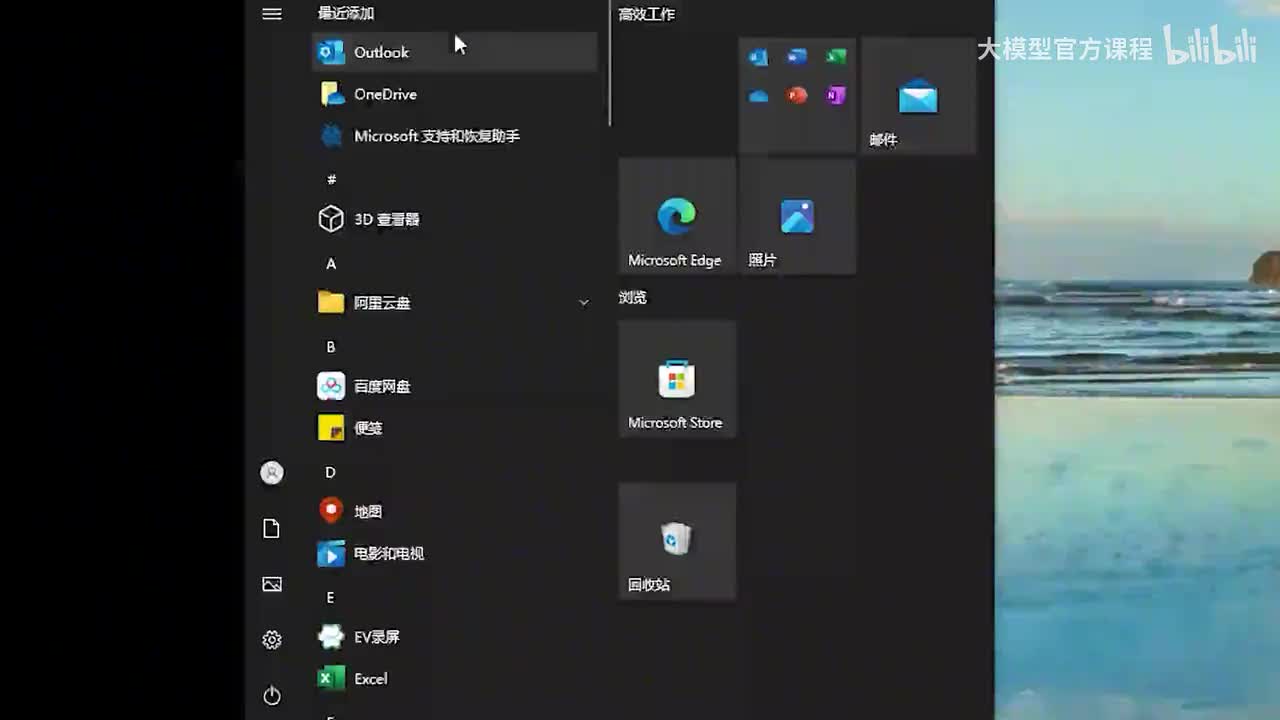Open the user account icon
Screen dimensions: 1280x720
click(272, 473)
